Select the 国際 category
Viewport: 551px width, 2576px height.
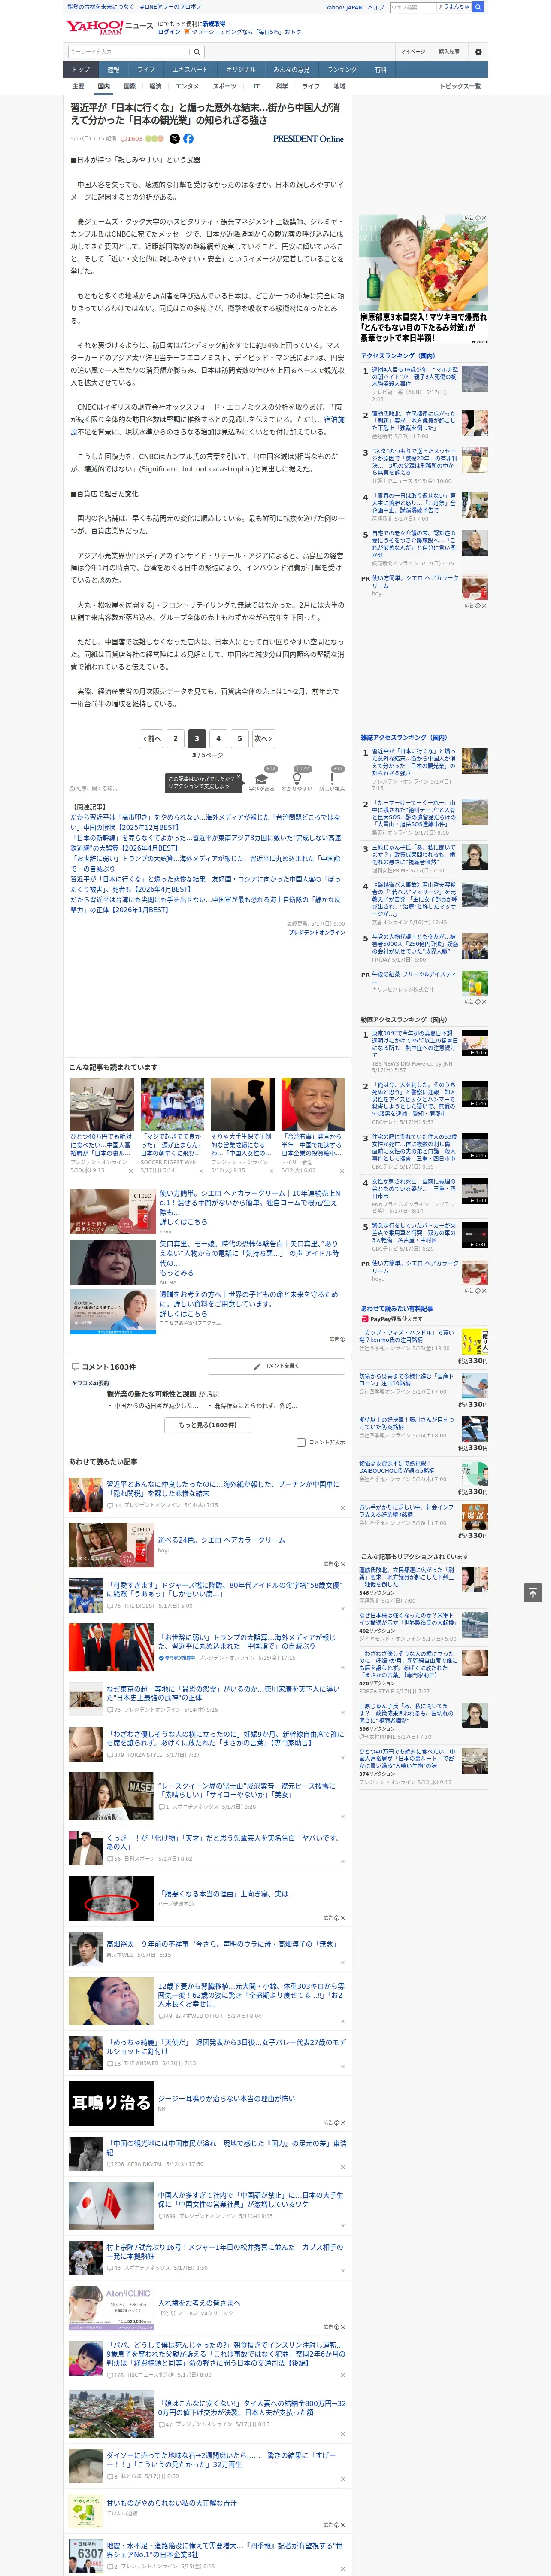click(129, 86)
